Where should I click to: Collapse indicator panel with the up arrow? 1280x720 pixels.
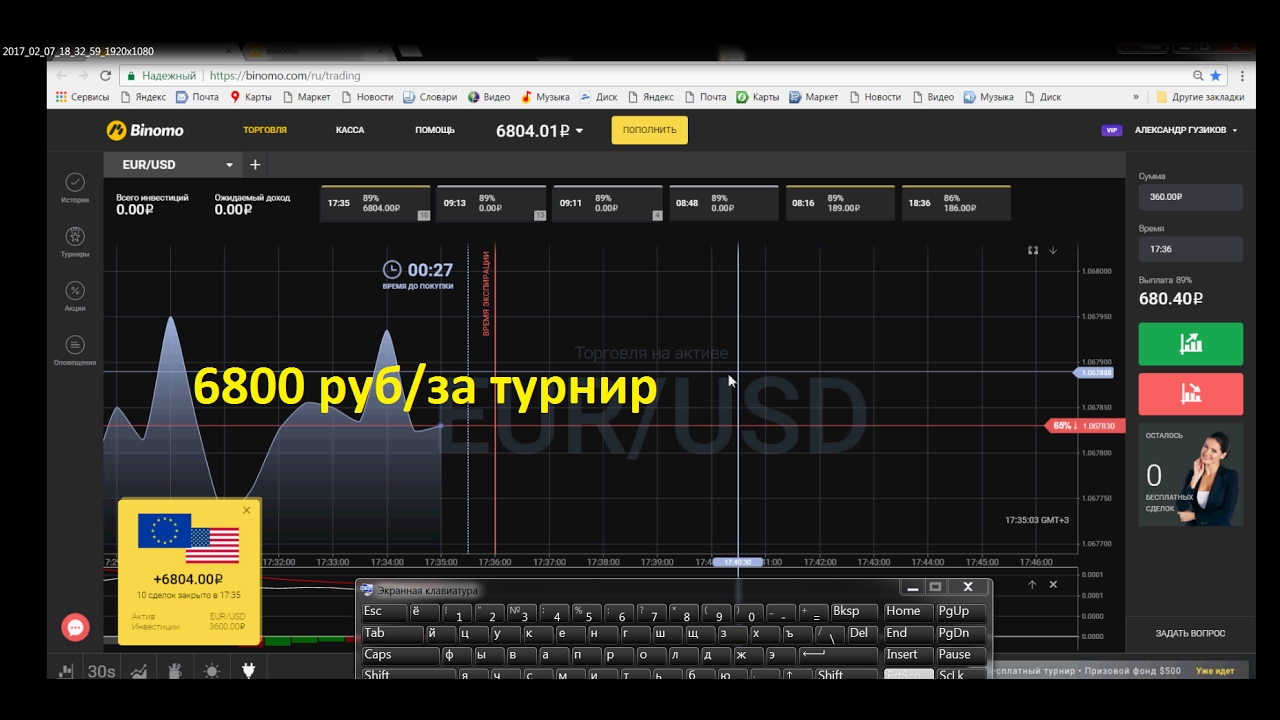point(1032,585)
